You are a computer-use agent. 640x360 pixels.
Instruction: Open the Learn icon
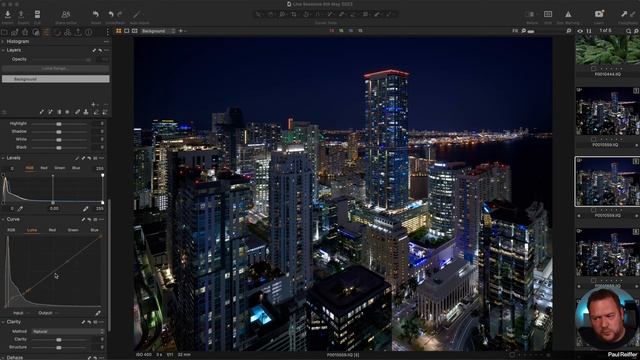(x=599, y=14)
